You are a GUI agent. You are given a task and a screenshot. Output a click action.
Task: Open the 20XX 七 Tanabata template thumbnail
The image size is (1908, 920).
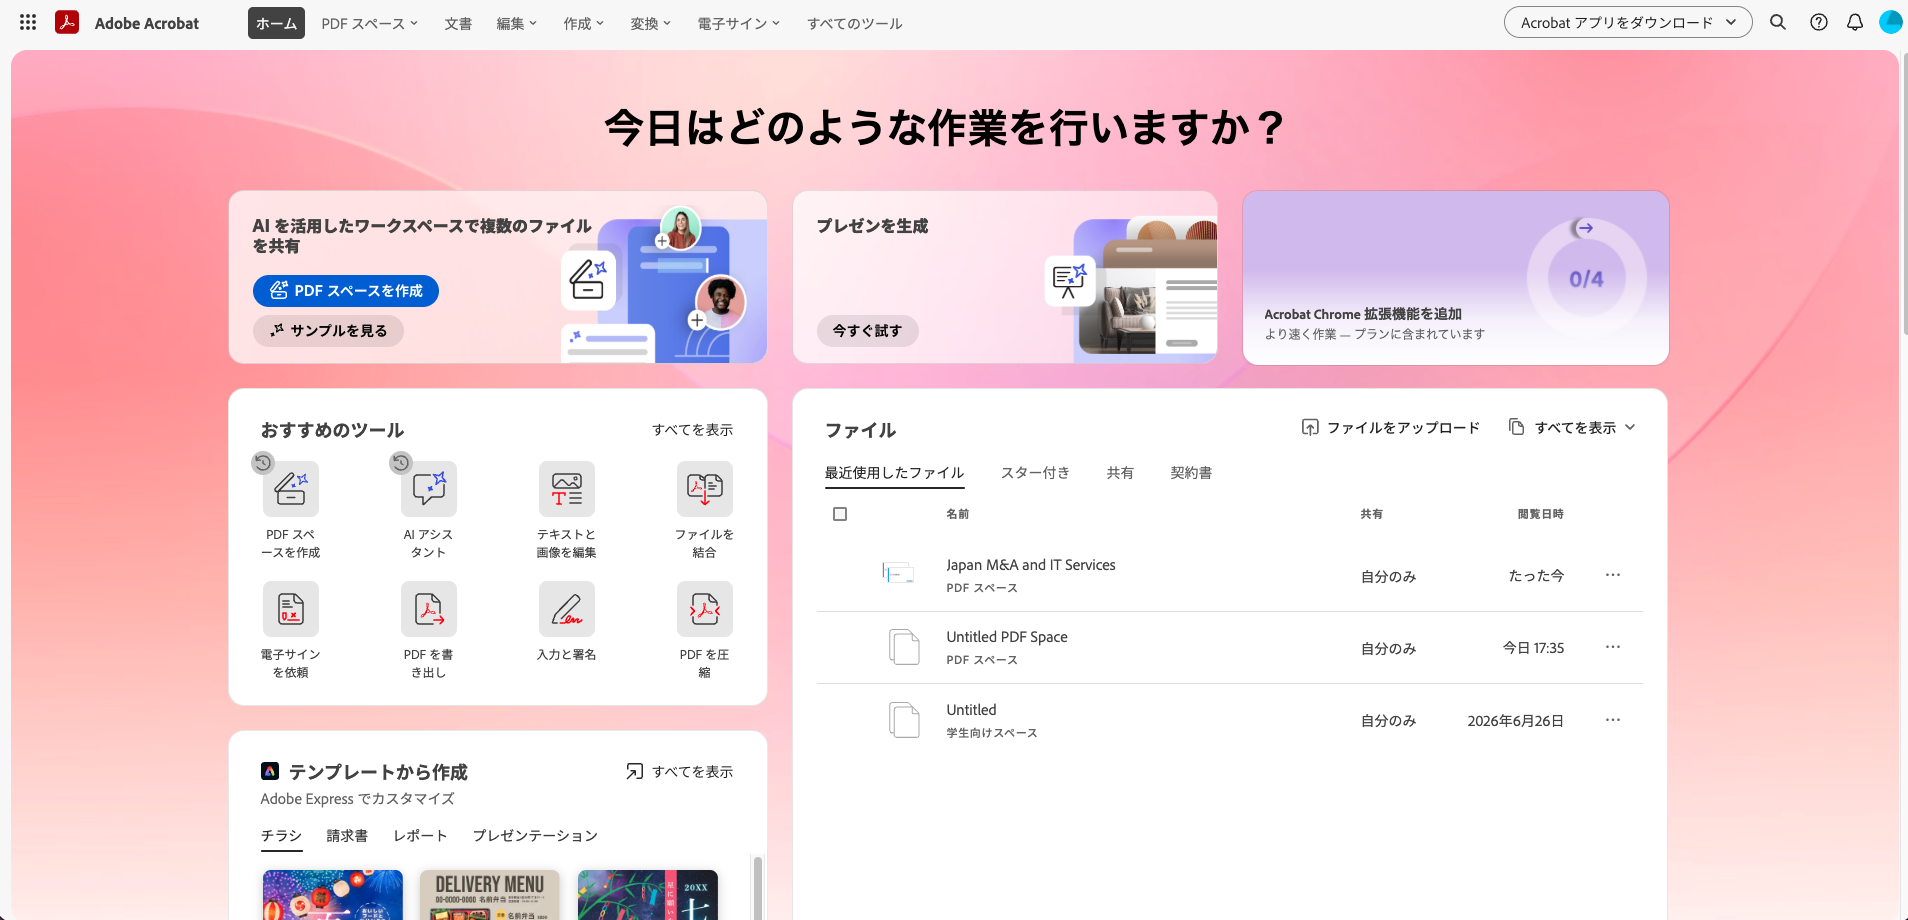[648, 895]
